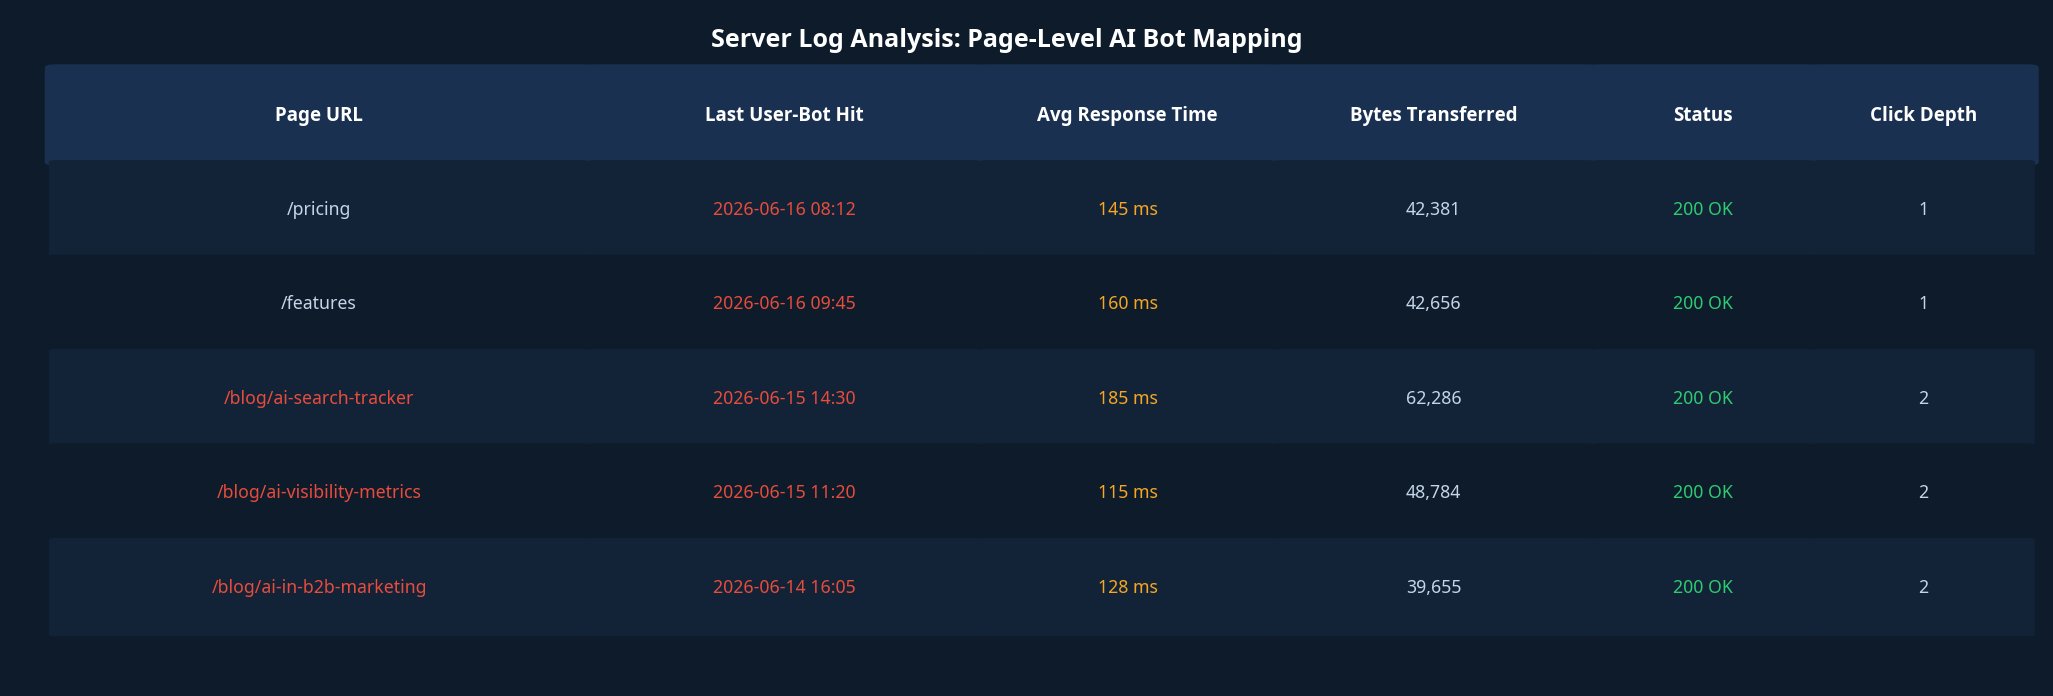This screenshot has height=696, width=2053.
Task: Select the 185 ms response time
Action: [1127, 398]
